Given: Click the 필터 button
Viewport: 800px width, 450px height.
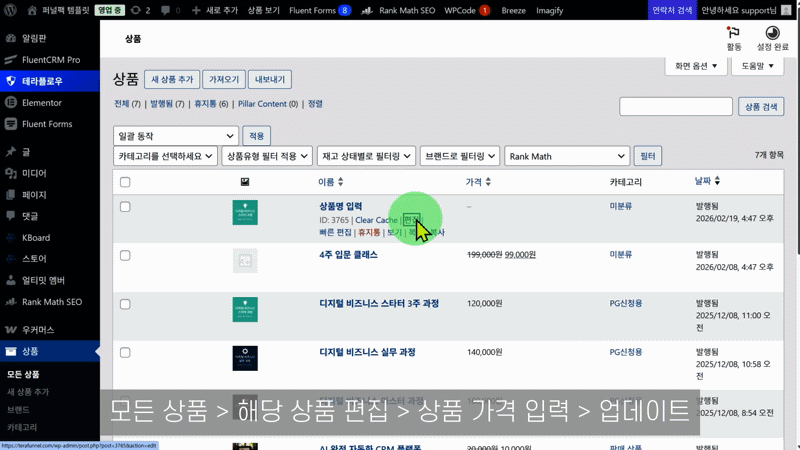Looking at the screenshot, I should pyautogui.click(x=647, y=156).
